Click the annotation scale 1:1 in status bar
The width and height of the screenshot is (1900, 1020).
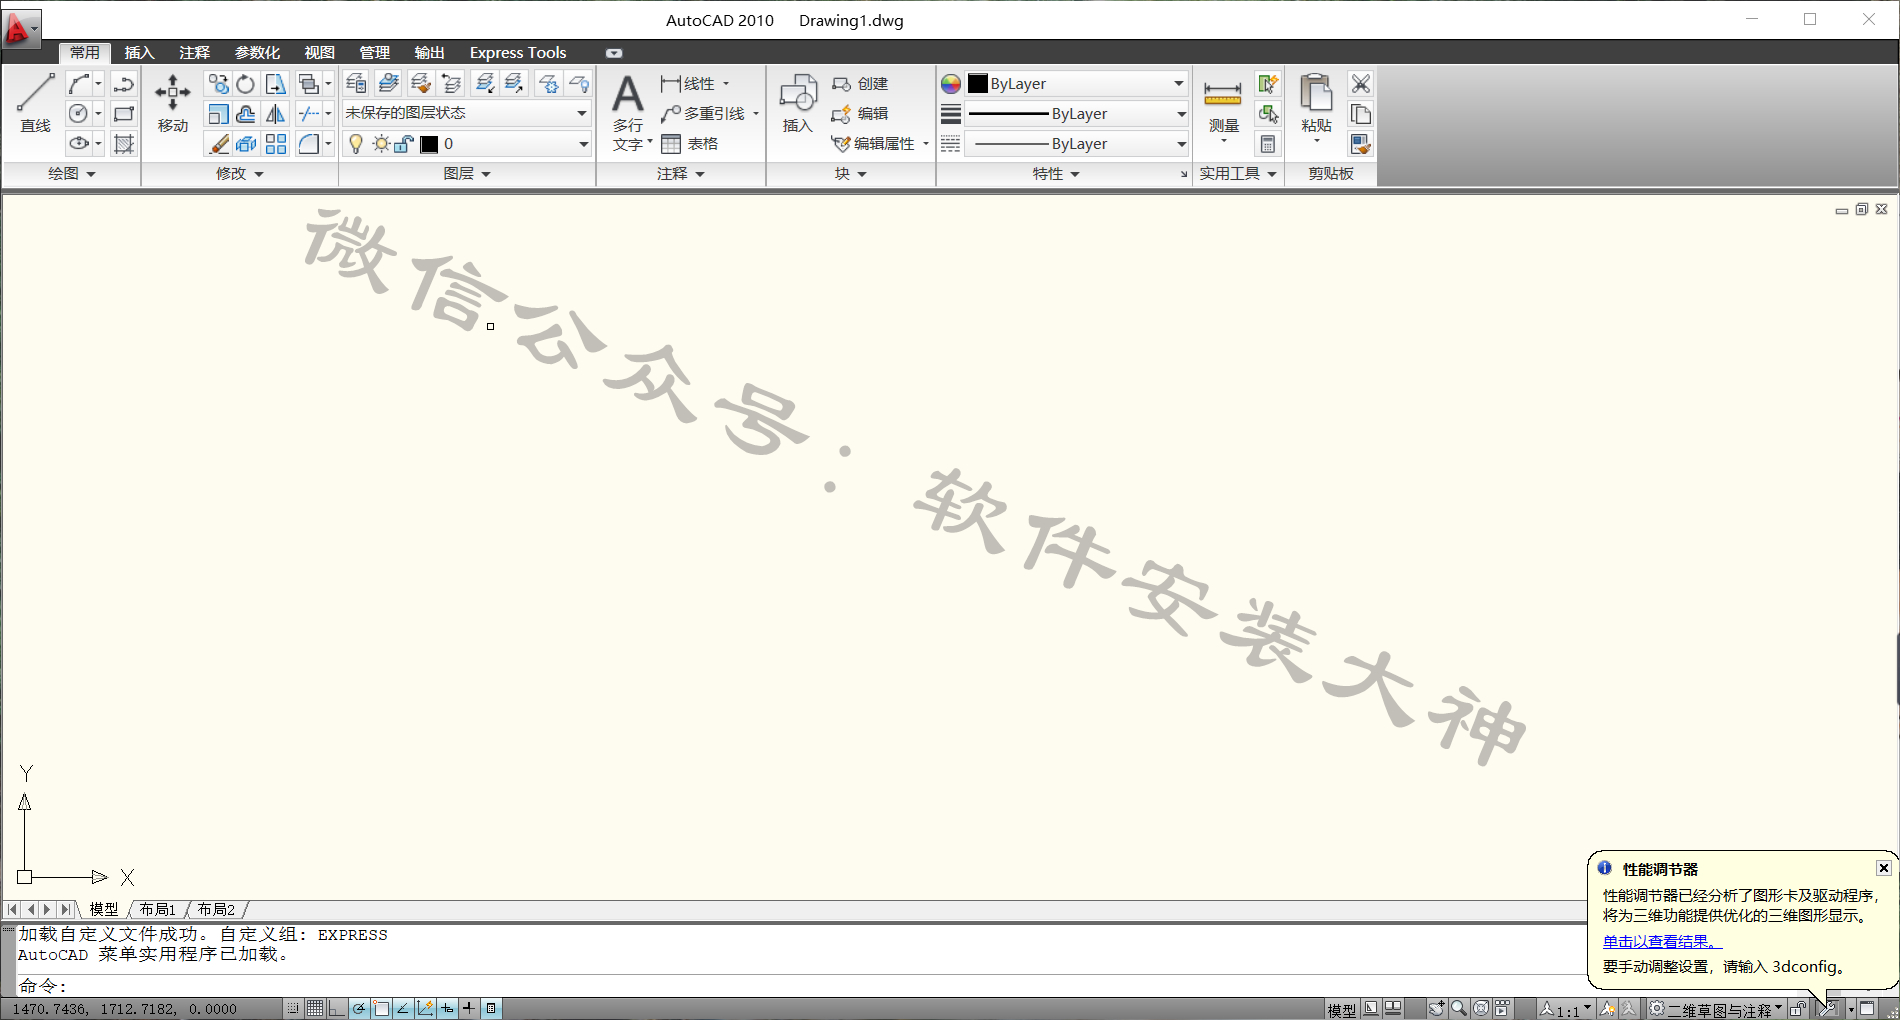coord(1566,1010)
